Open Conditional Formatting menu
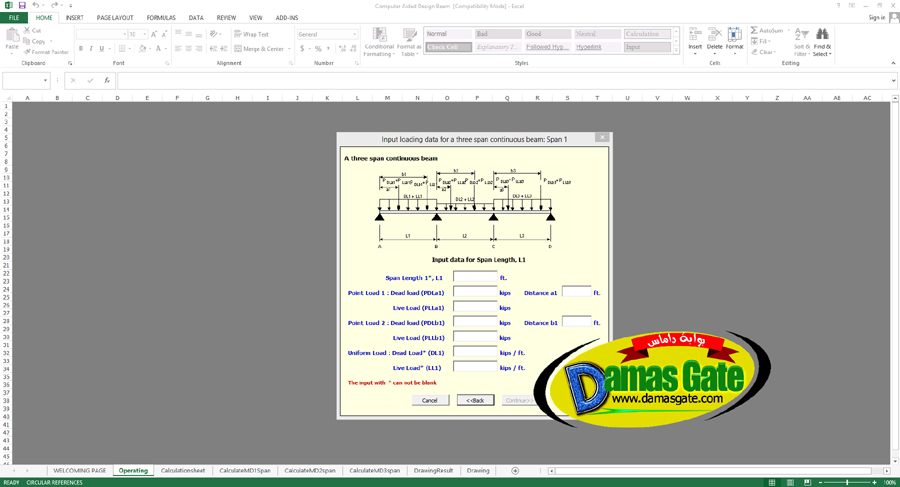900x487 pixels. click(x=379, y=42)
